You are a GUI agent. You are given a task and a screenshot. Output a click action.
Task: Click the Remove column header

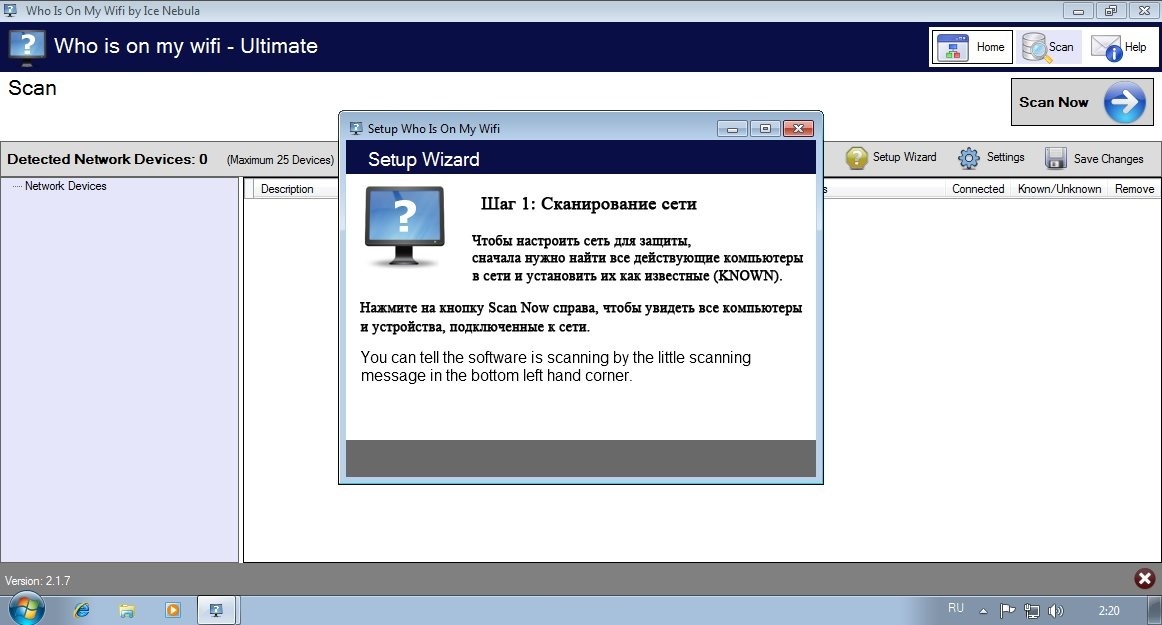[1134, 189]
